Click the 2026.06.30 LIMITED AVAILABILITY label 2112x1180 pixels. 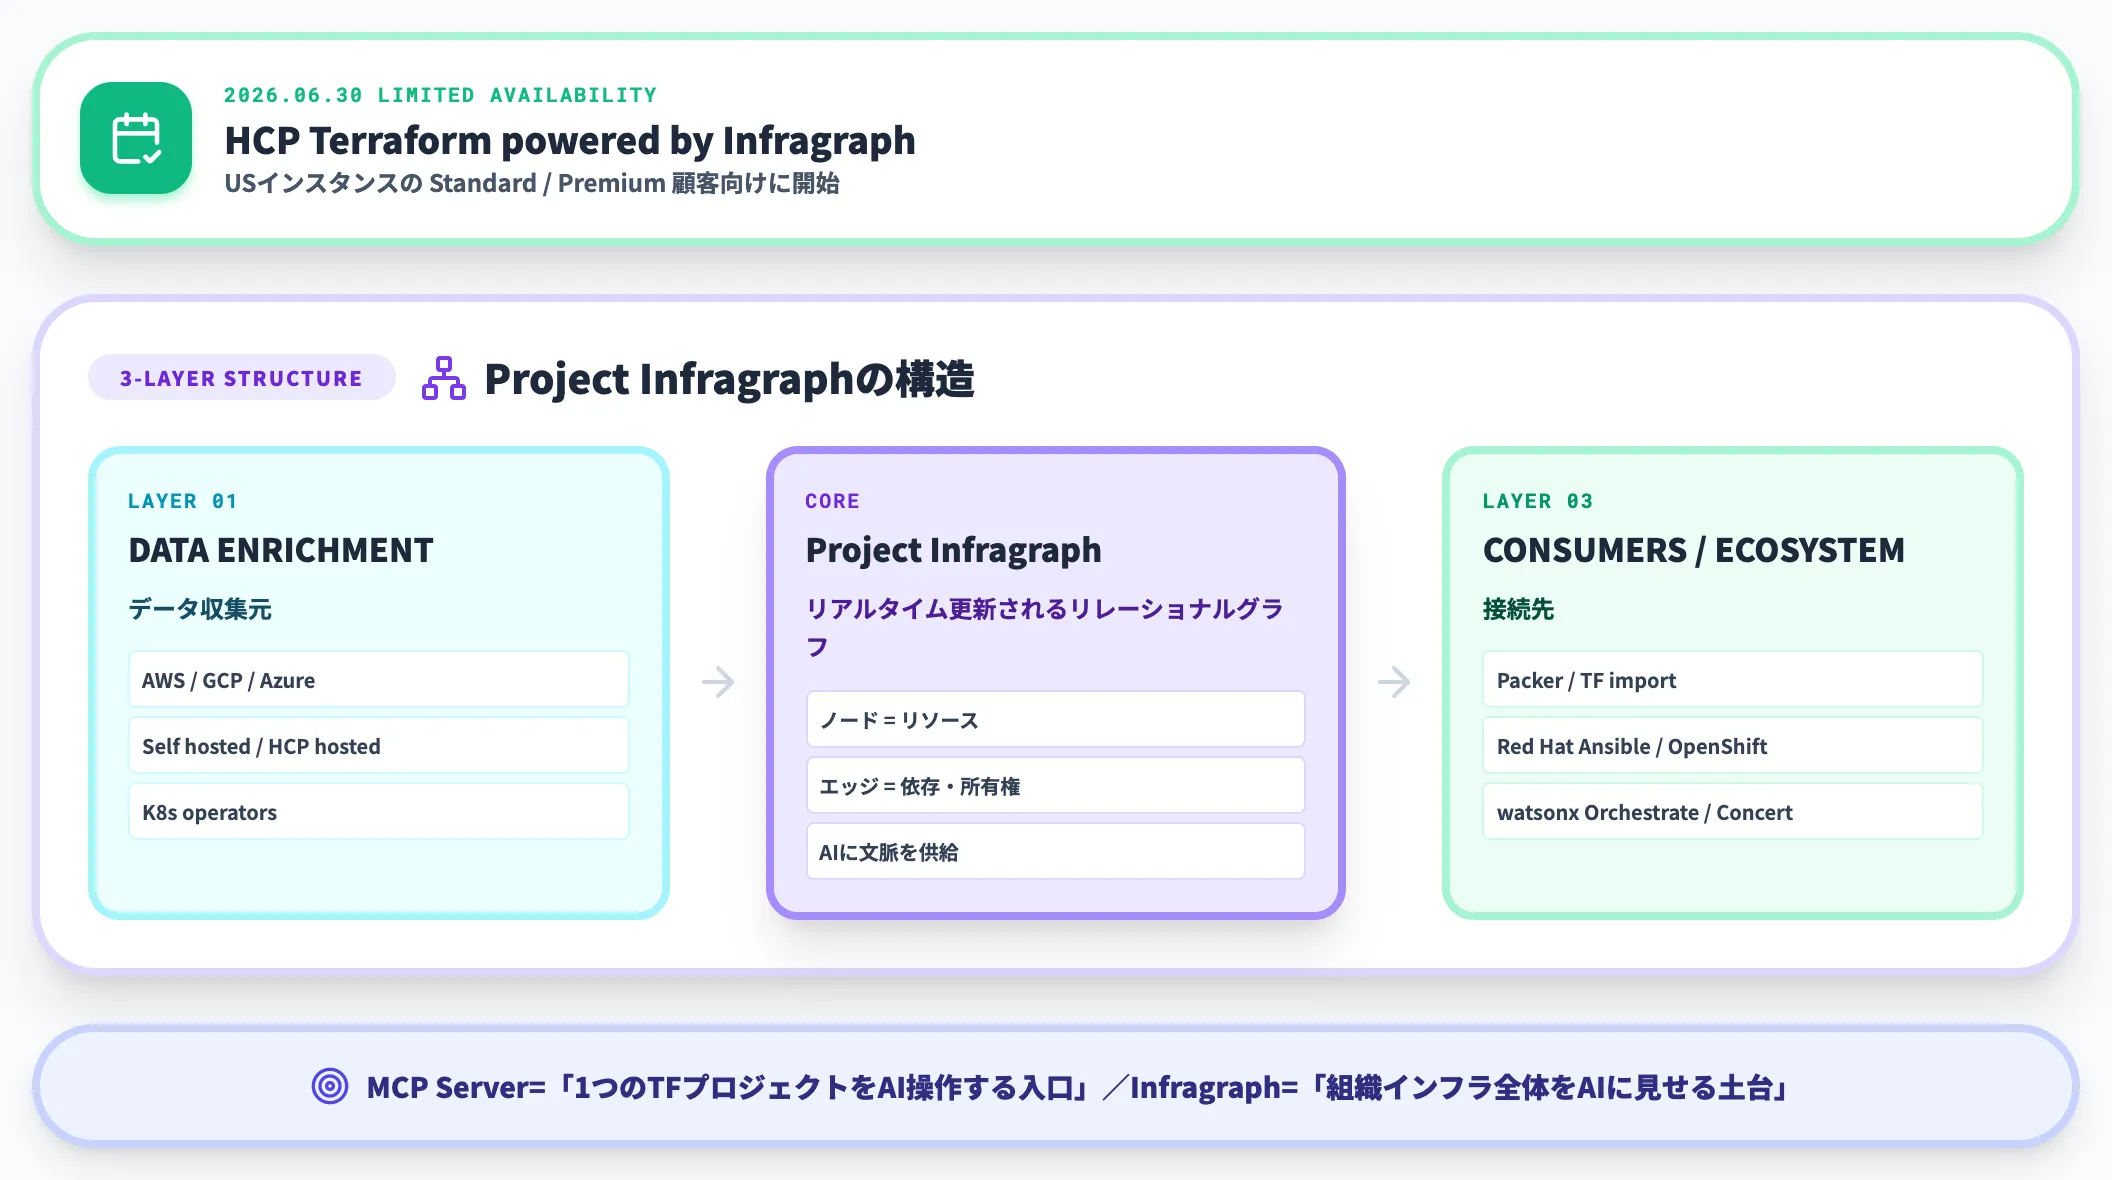point(440,95)
